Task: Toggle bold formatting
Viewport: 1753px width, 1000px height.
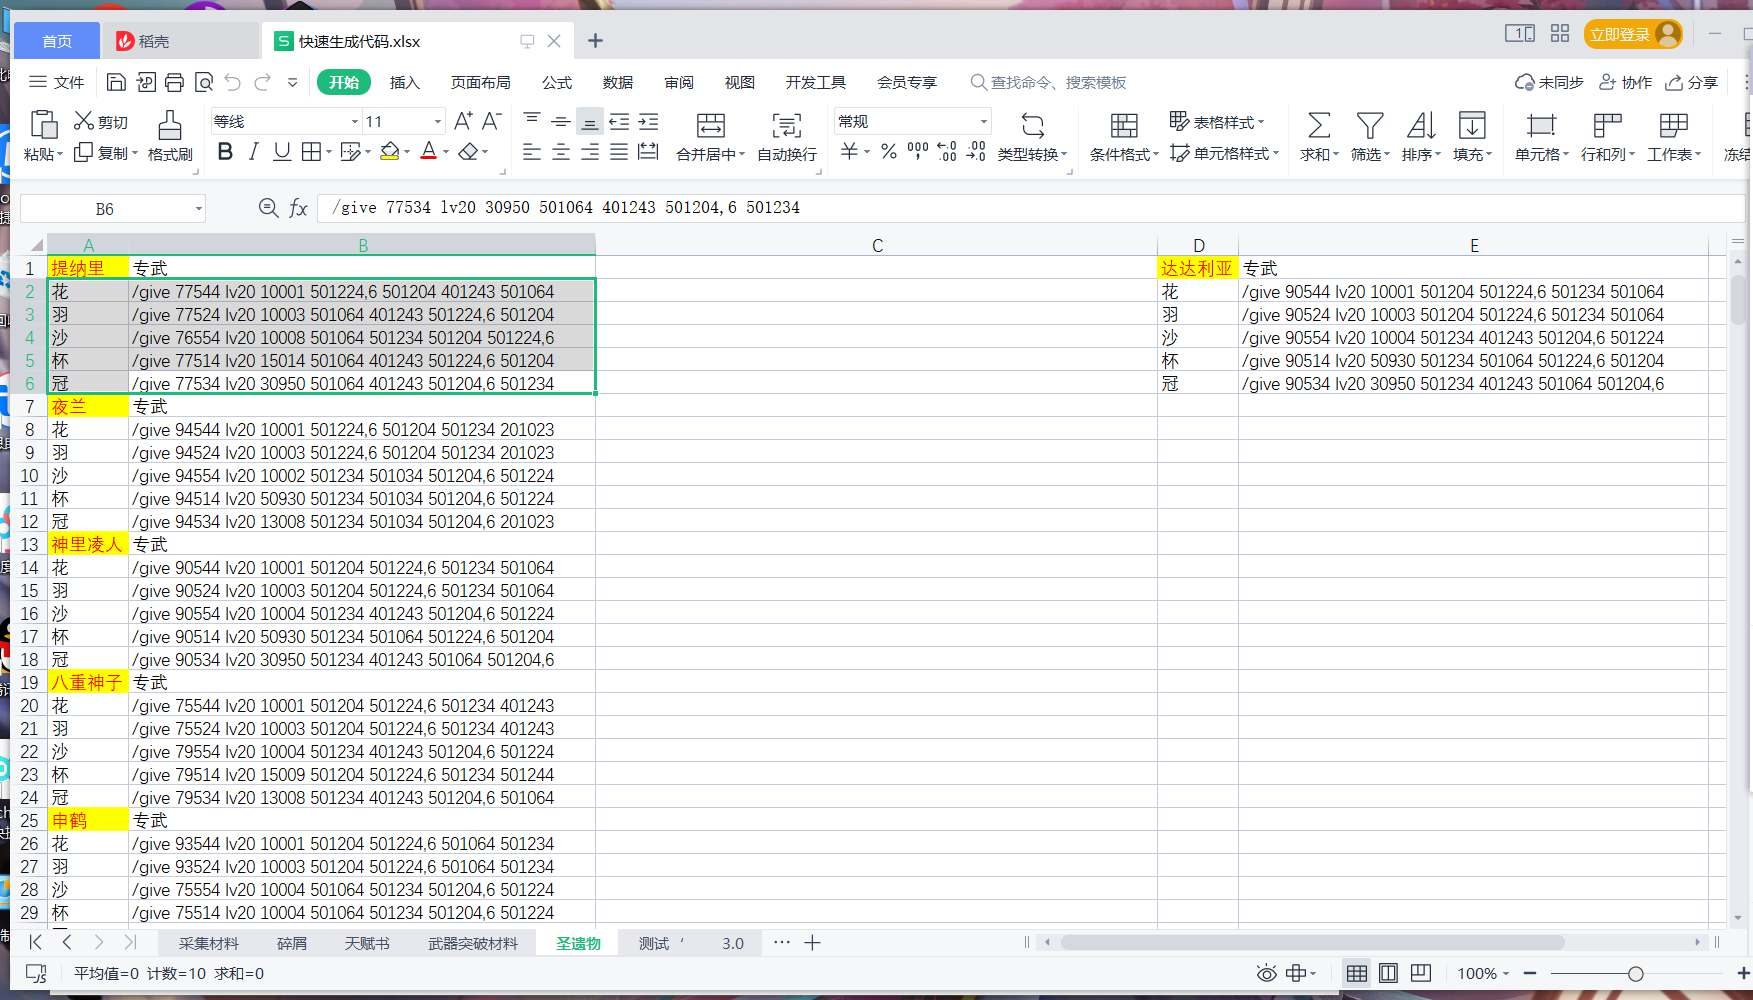Action: click(x=225, y=152)
